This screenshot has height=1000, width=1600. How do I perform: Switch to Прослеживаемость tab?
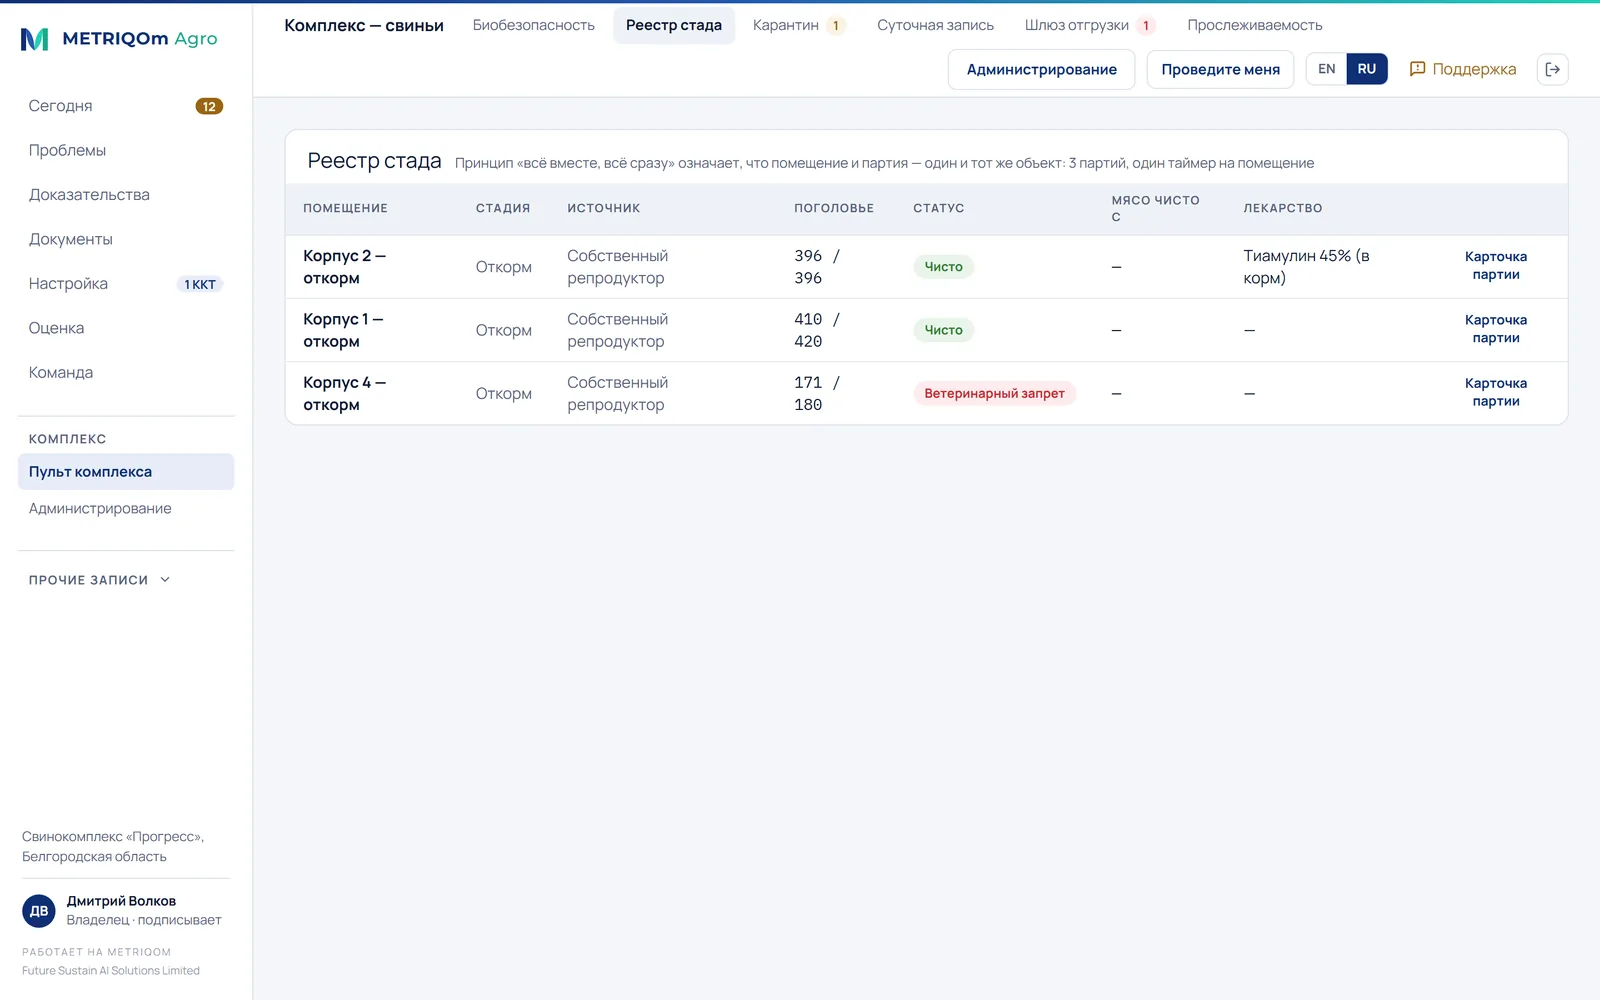[1255, 25]
